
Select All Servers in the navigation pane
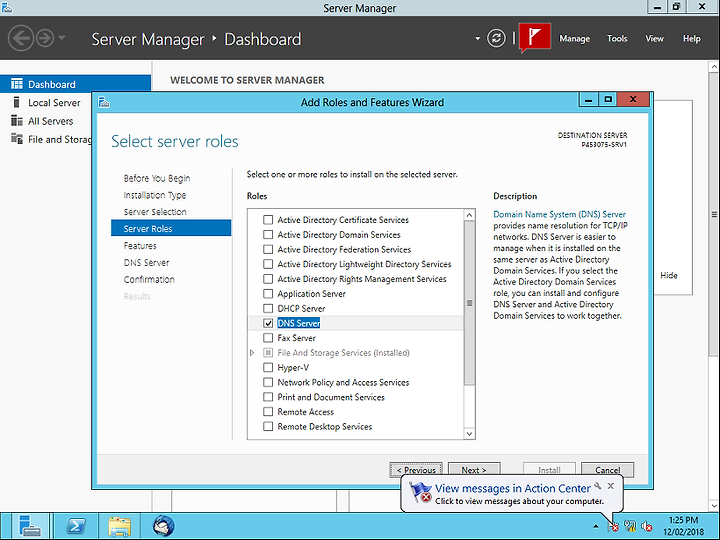coord(51,121)
